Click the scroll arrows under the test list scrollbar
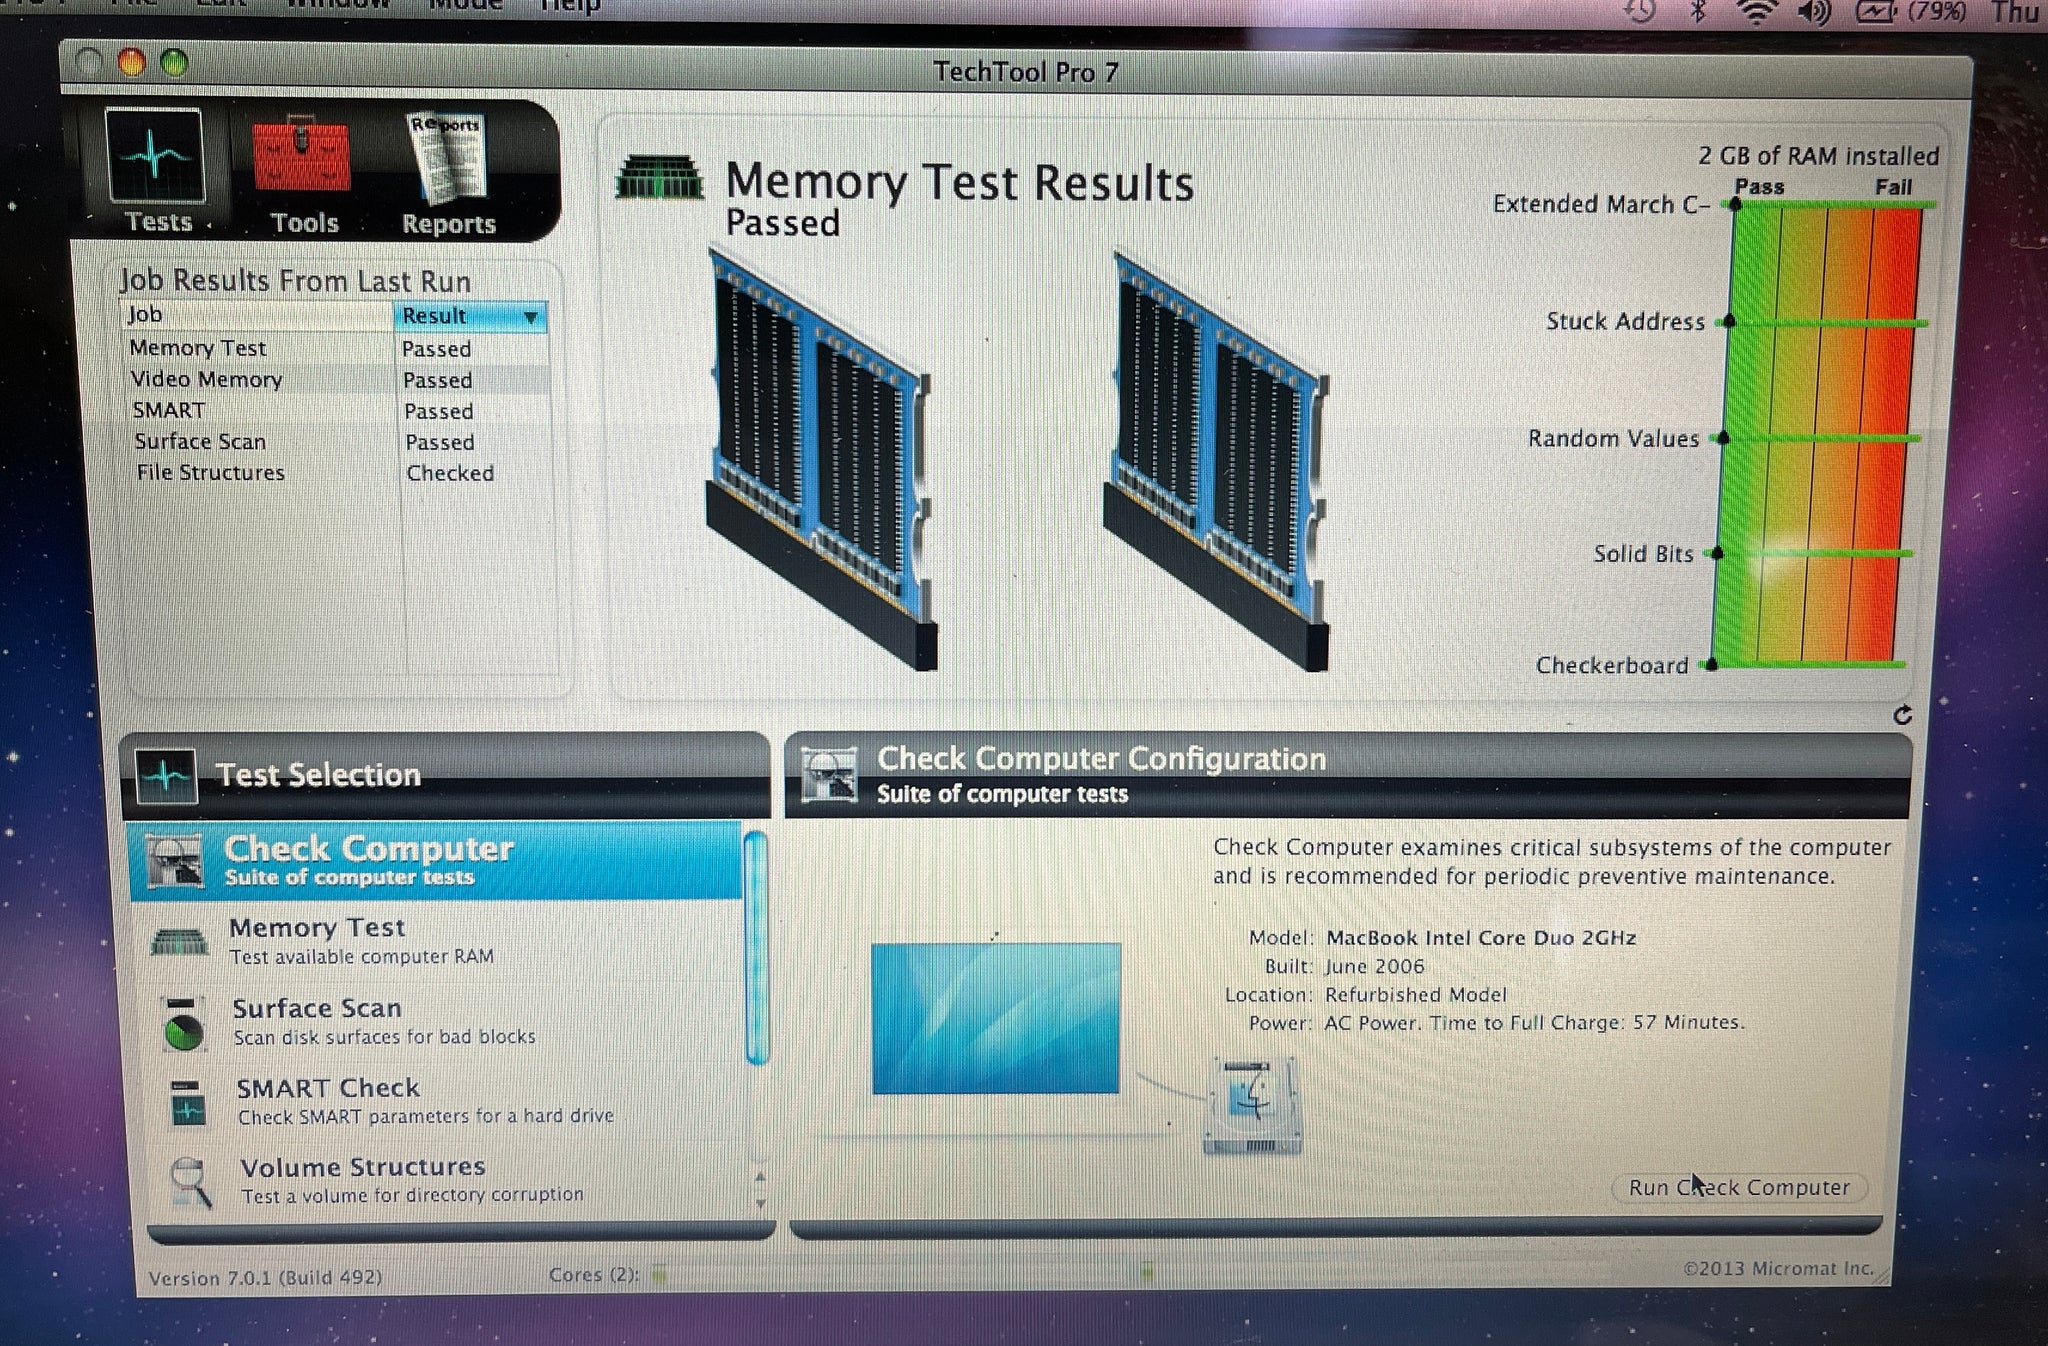 click(x=760, y=1190)
